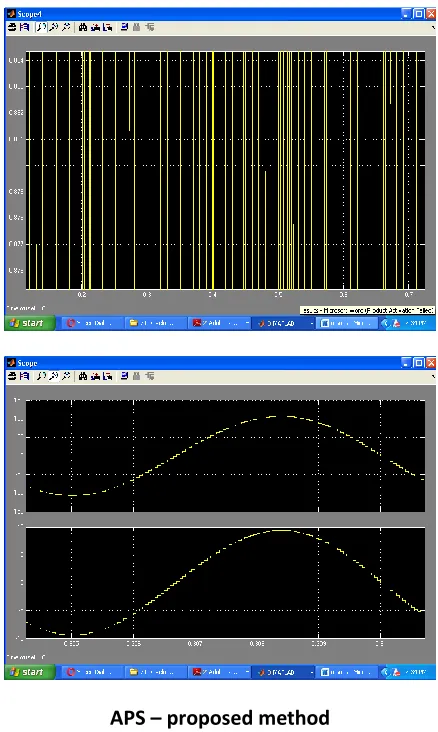Screen dimensions: 438x732
Task: Open PDF taskbar item below Scope1 window
Action: (x=219, y=323)
